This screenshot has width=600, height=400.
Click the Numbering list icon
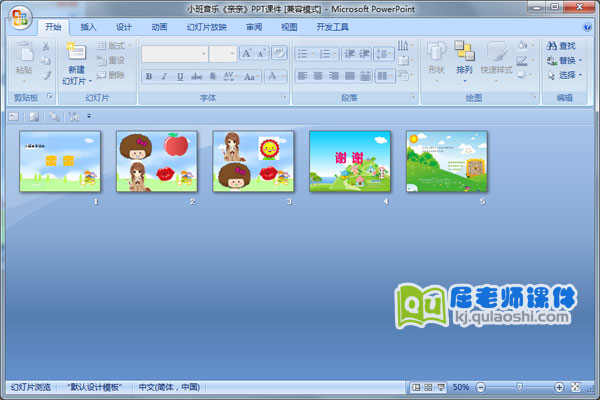click(x=327, y=54)
